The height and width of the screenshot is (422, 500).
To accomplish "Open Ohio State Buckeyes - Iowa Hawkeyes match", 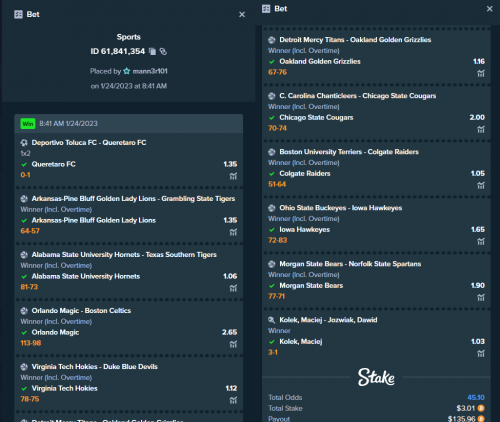I will tap(341, 208).
